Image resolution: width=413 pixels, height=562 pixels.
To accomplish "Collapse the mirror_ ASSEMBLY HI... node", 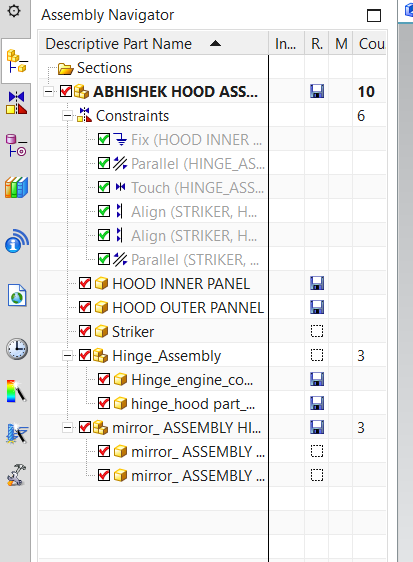I will pos(67,428).
